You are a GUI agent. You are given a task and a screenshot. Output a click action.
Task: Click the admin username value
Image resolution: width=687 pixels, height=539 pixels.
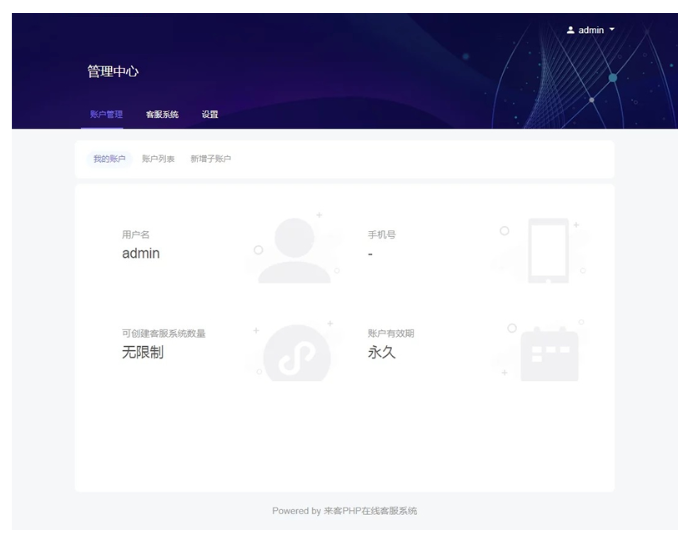pyautogui.click(x=141, y=253)
